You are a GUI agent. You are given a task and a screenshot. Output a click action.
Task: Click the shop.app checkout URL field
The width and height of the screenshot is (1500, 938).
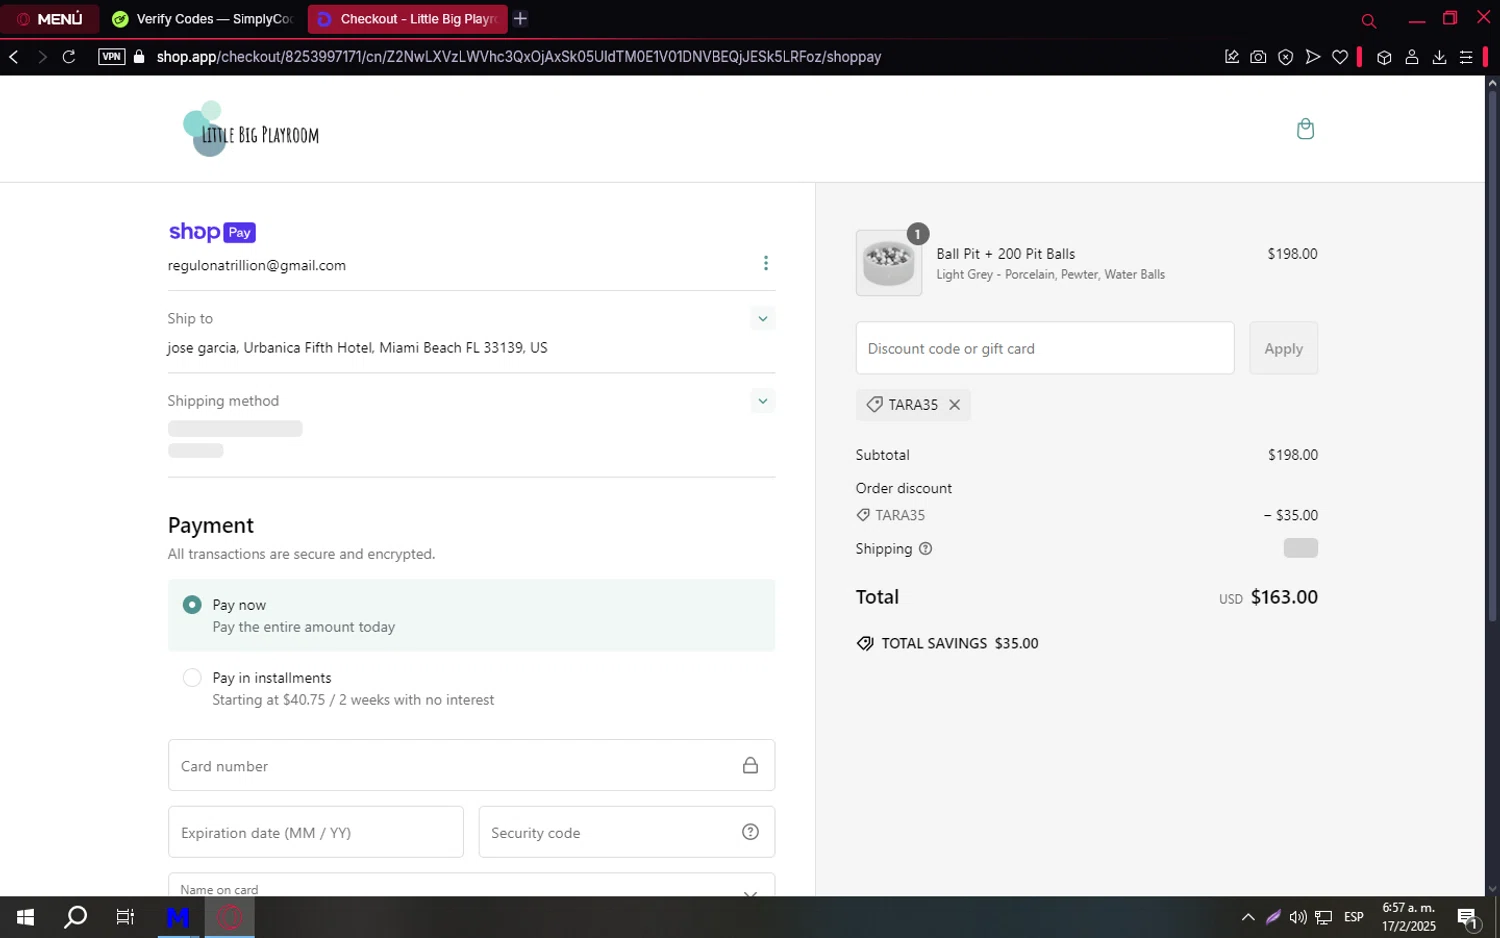(x=518, y=57)
